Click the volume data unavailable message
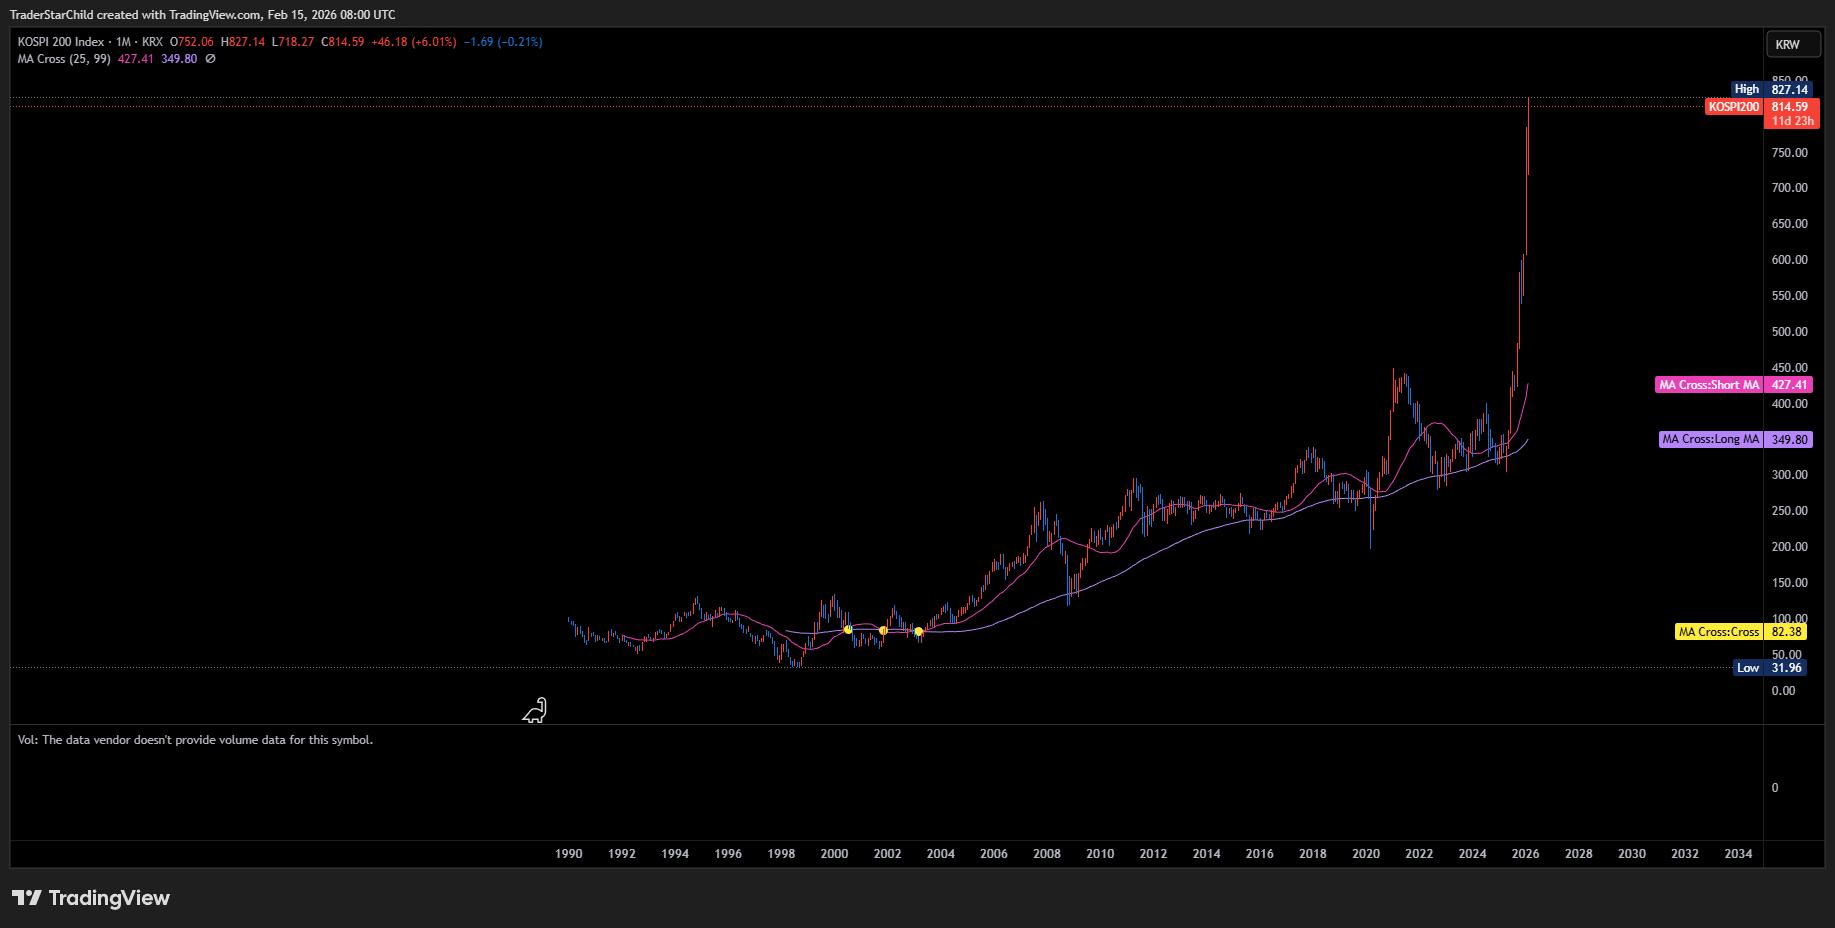1835x928 pixels. [x=195, y=740]
